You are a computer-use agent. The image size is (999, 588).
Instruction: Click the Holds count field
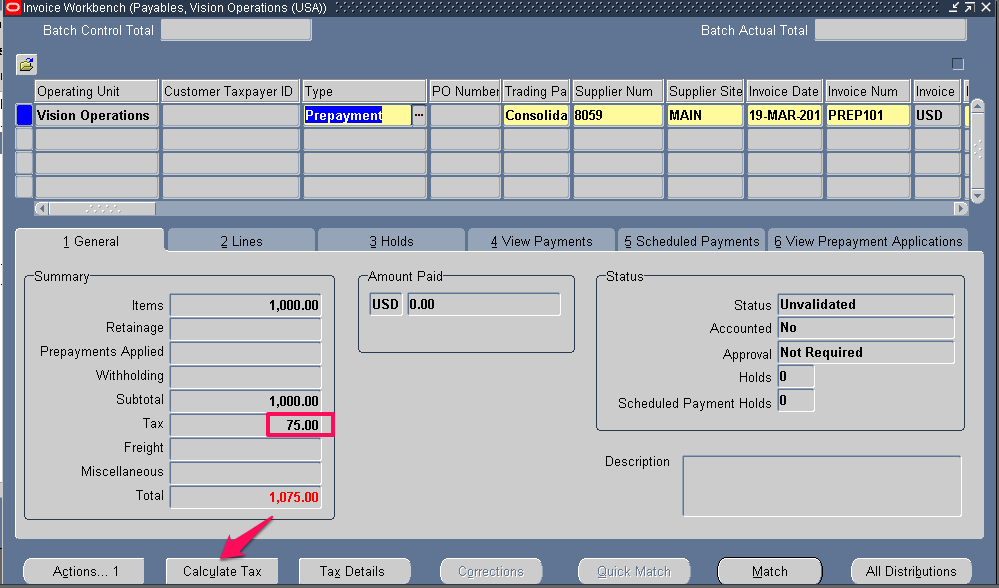tap(796, 376)
